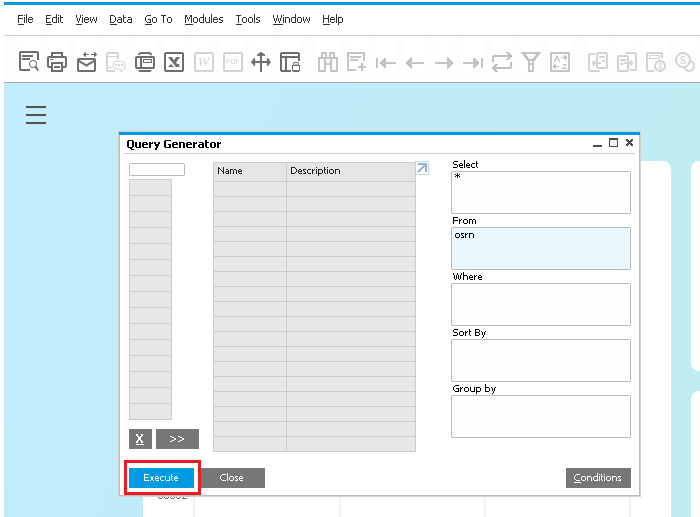Click the Form Settings toolbar icon
The height and width of the screenshot is (517, 700).
point(290,62)
